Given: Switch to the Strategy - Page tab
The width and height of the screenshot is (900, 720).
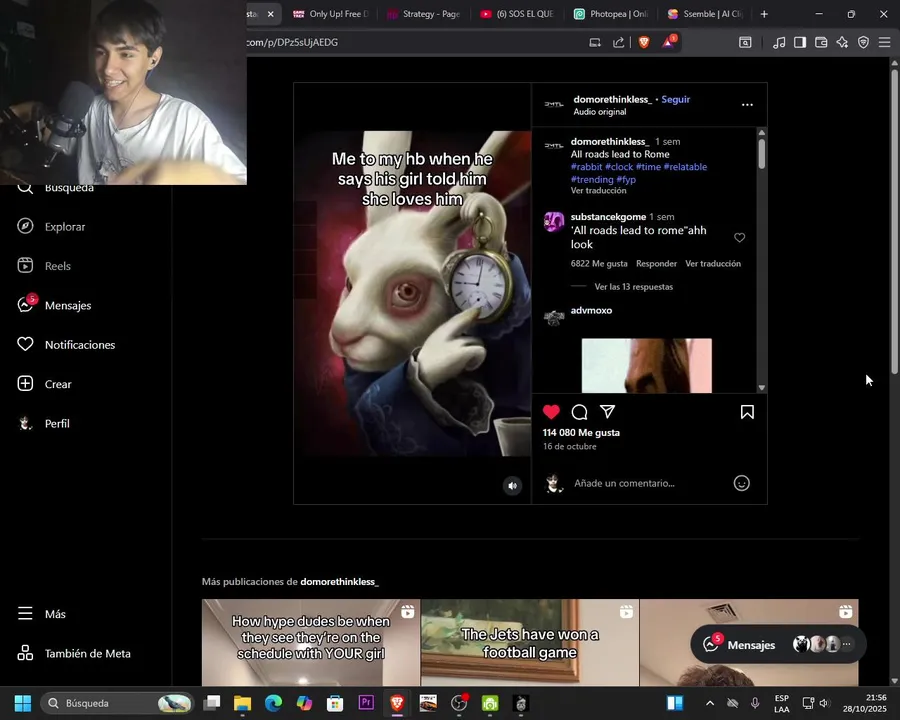Looking at the screenshot, I should (425, 14).
